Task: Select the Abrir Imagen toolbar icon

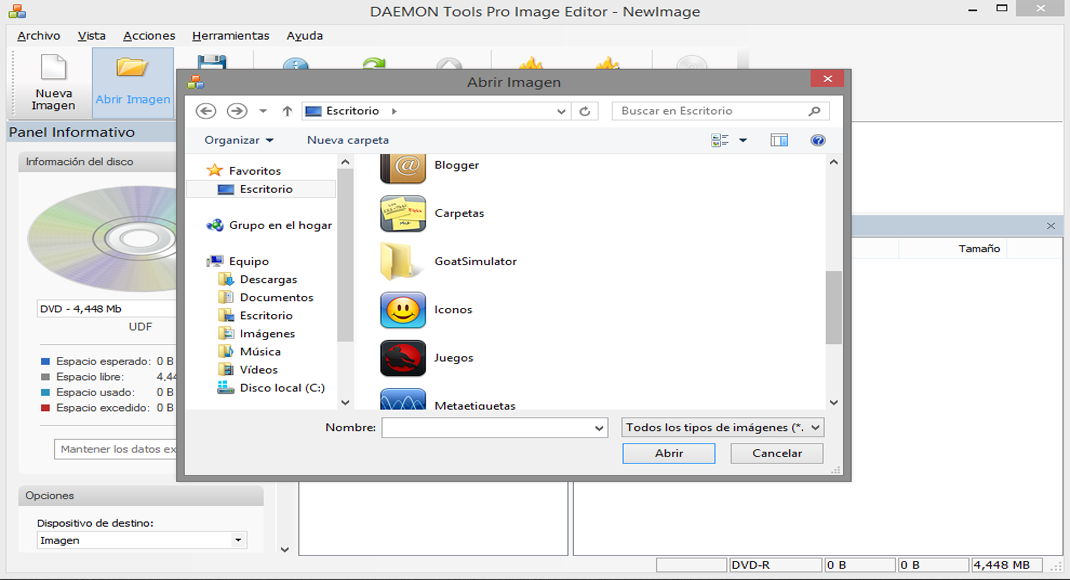Action: tap(130, 80)
